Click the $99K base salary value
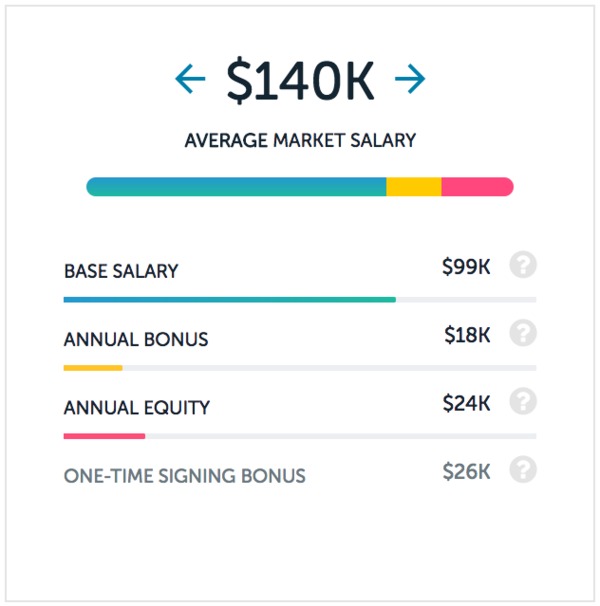 [466, 267]
